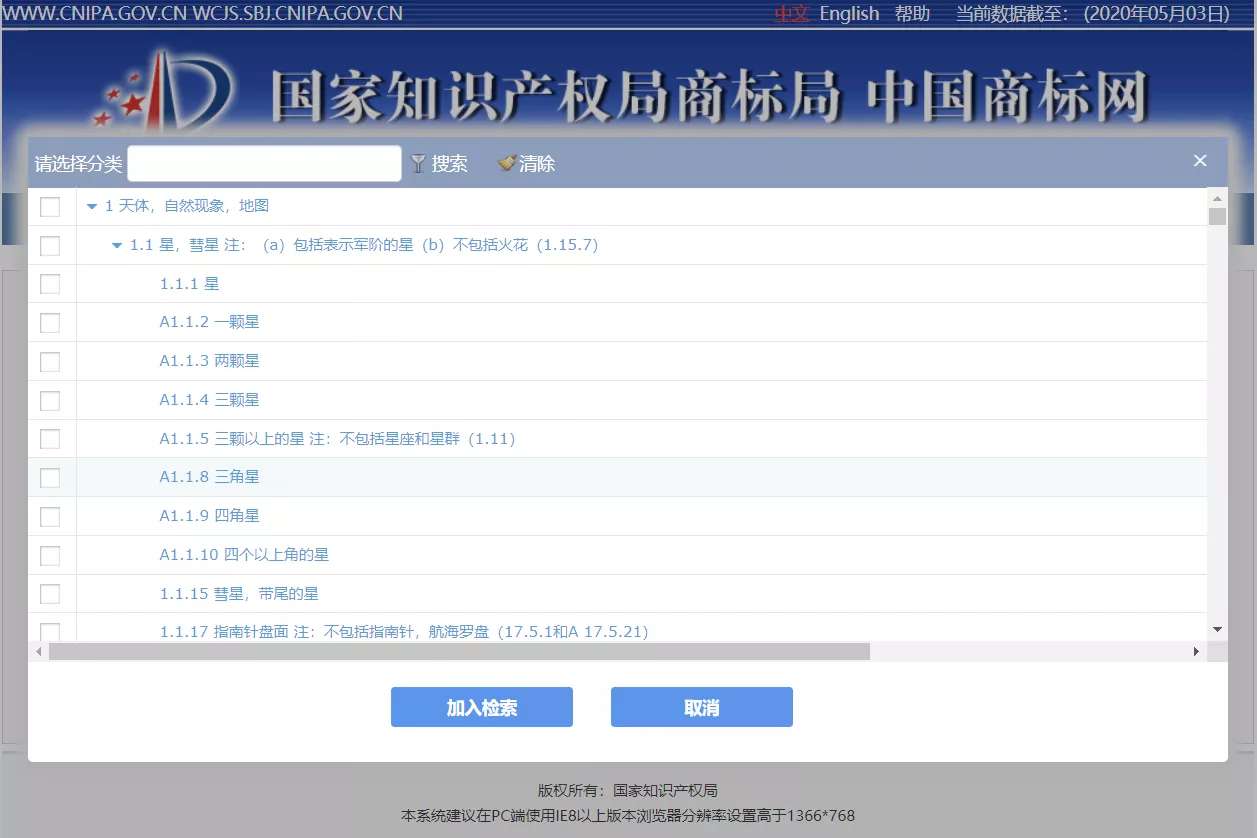Check the box for 1.1.15 彗星,带尾的星

click(50, 594)
